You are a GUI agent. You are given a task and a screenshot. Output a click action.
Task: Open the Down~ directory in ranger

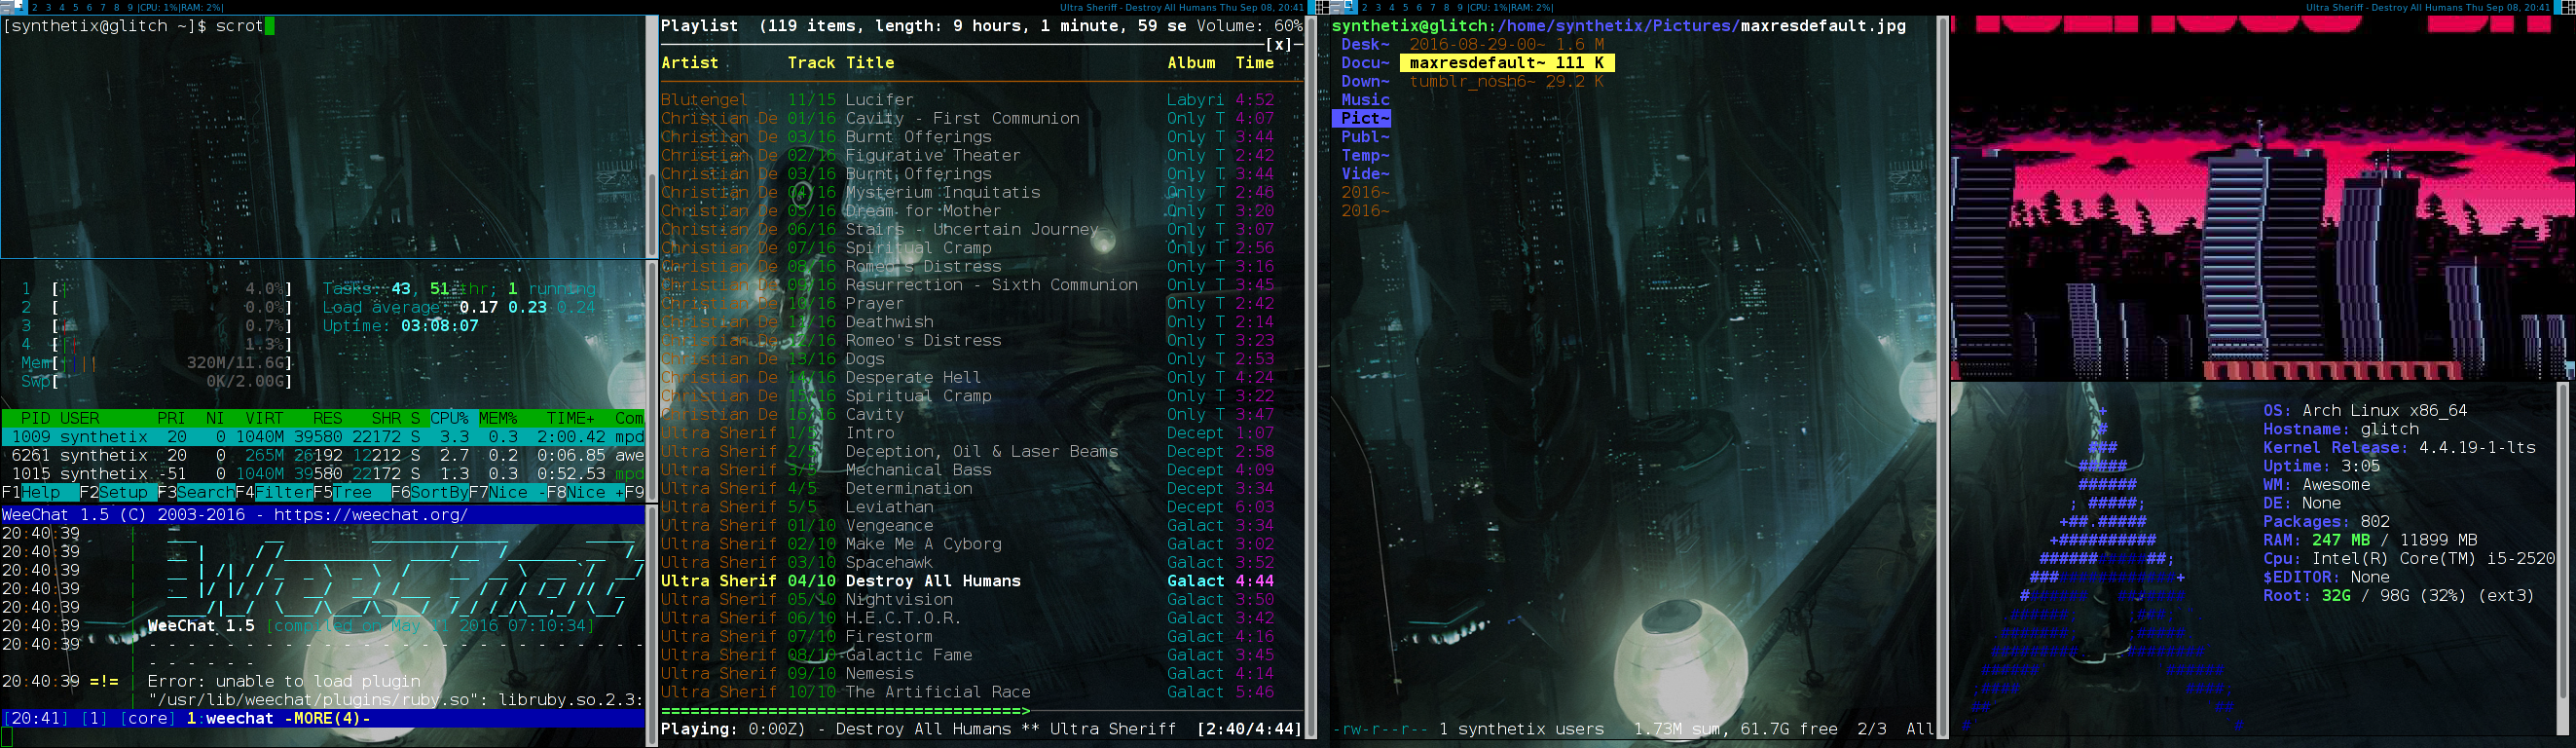(x=1365, y=81)
